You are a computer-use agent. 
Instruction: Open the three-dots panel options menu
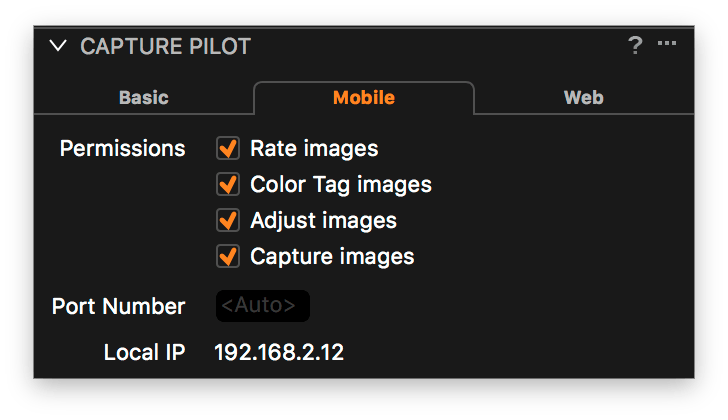point(667,43)
